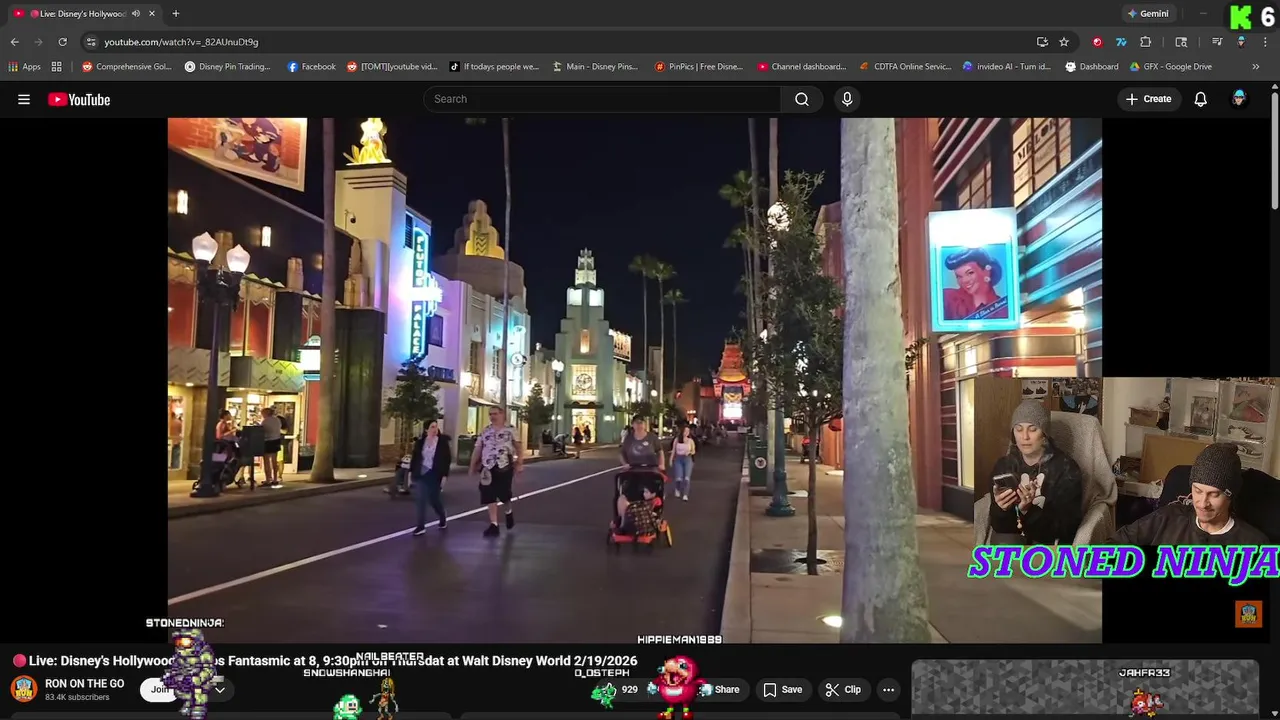Open the red record extension icon
Image resolution: width=1280 pixels, height=720 pixels.
(1097, 42)
